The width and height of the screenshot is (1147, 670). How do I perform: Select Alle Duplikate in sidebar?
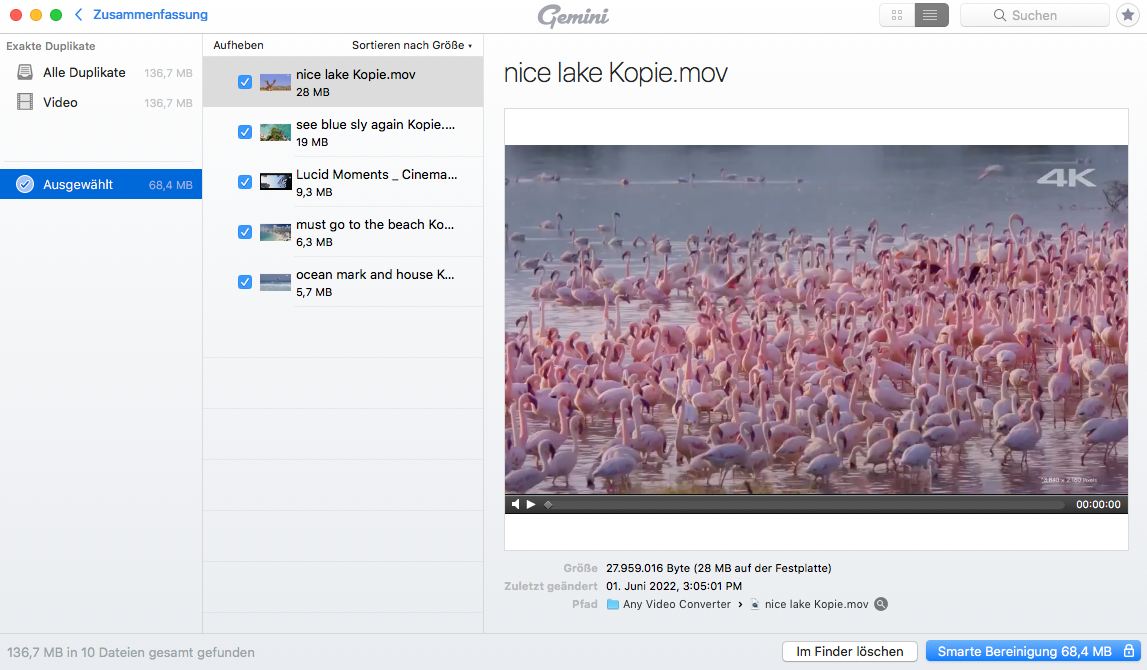click(x=84, y=73)
